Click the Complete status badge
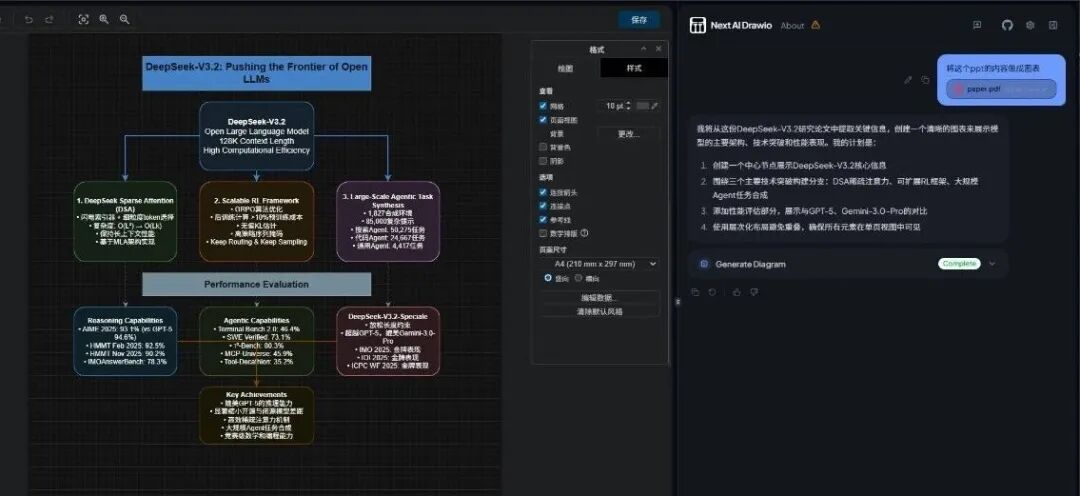Image resolution: width=1080 pixels, height=496 pixels. click(959, 264)
